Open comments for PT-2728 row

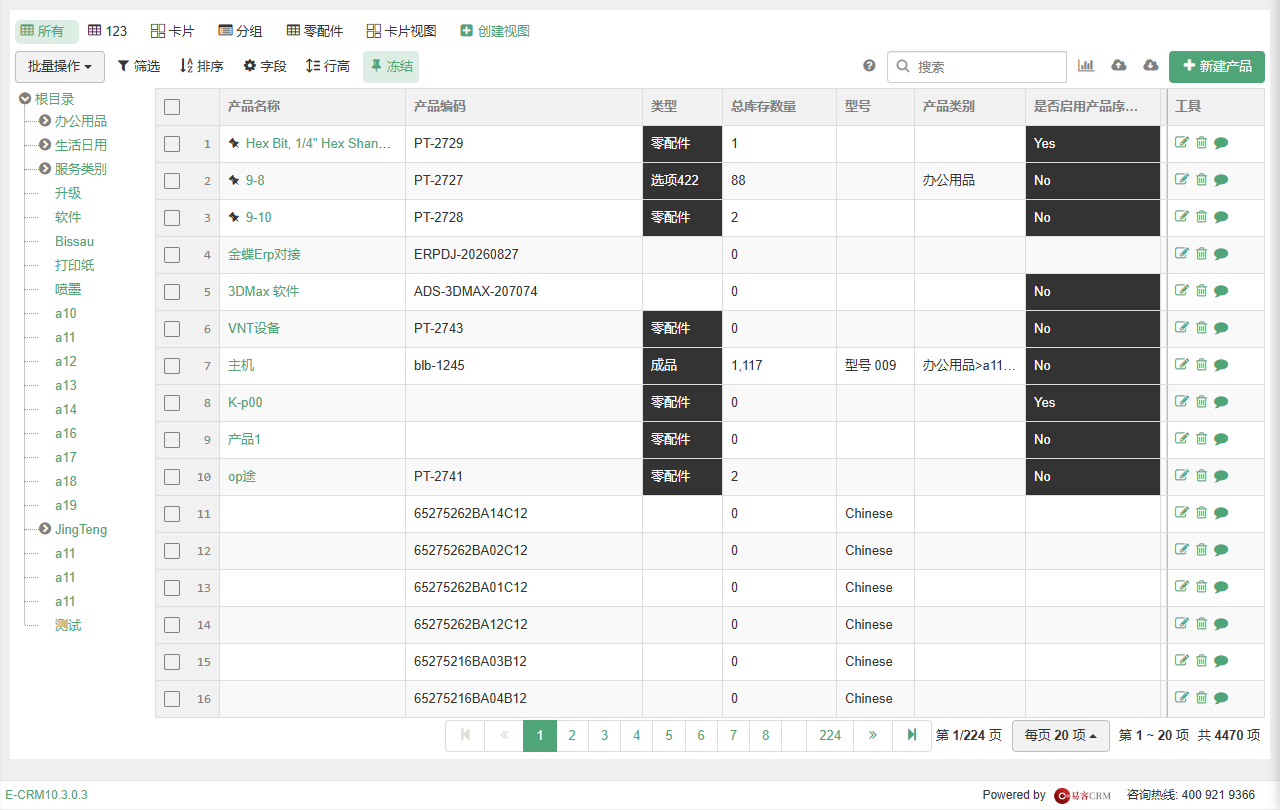(1221, 217)
